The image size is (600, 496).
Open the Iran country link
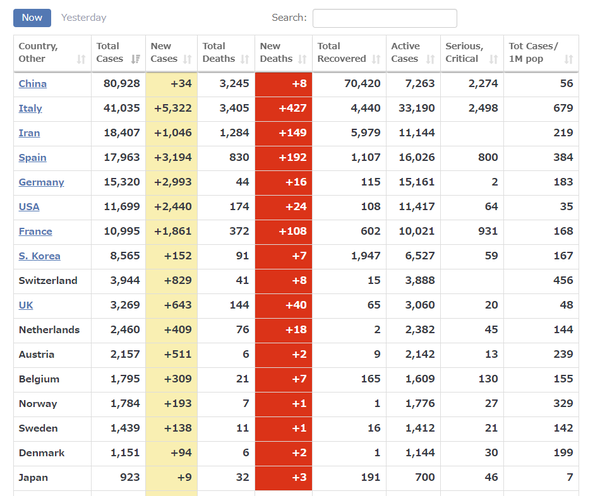[x=29, y=133]
